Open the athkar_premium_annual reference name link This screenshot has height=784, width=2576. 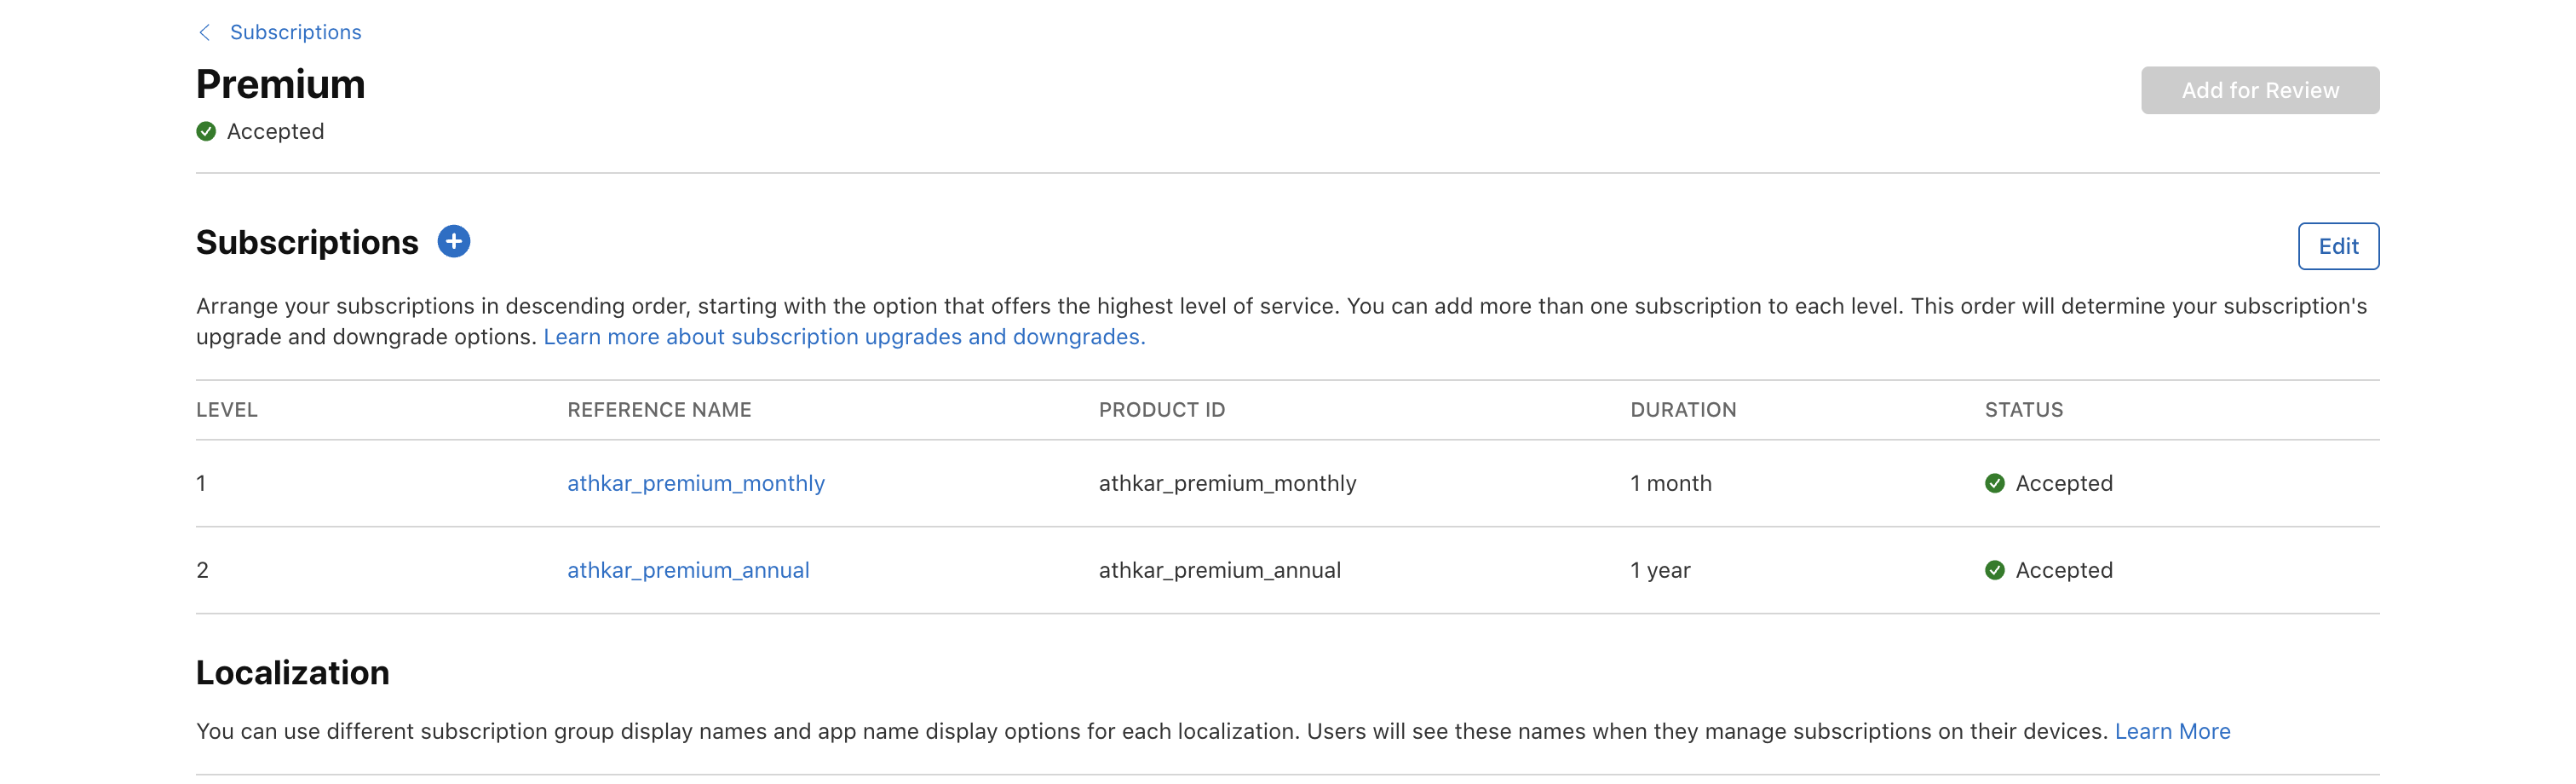coord(688,570)
